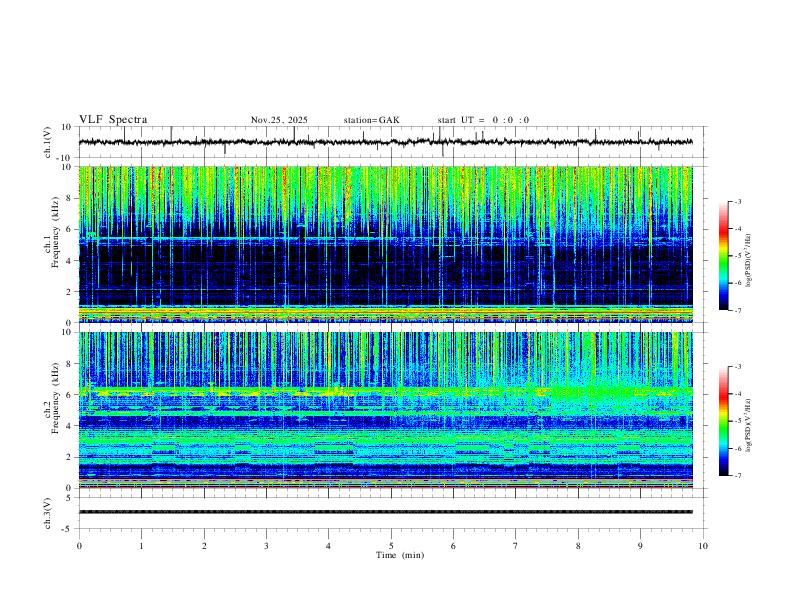
Task: Click the color bar beside the ch.1 spectrogram
Action: click(724, 256)
